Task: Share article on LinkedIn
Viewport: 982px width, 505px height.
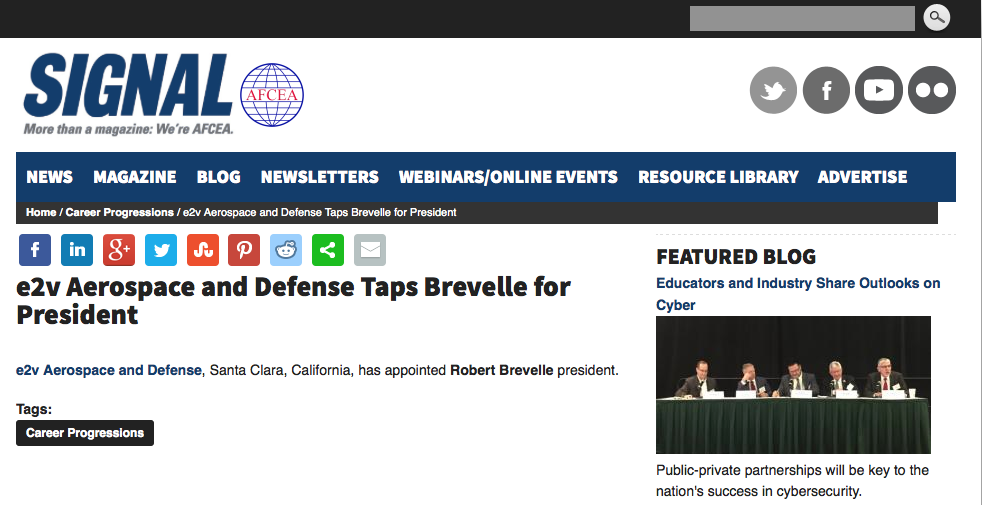Action: click(x=77, y=250)
